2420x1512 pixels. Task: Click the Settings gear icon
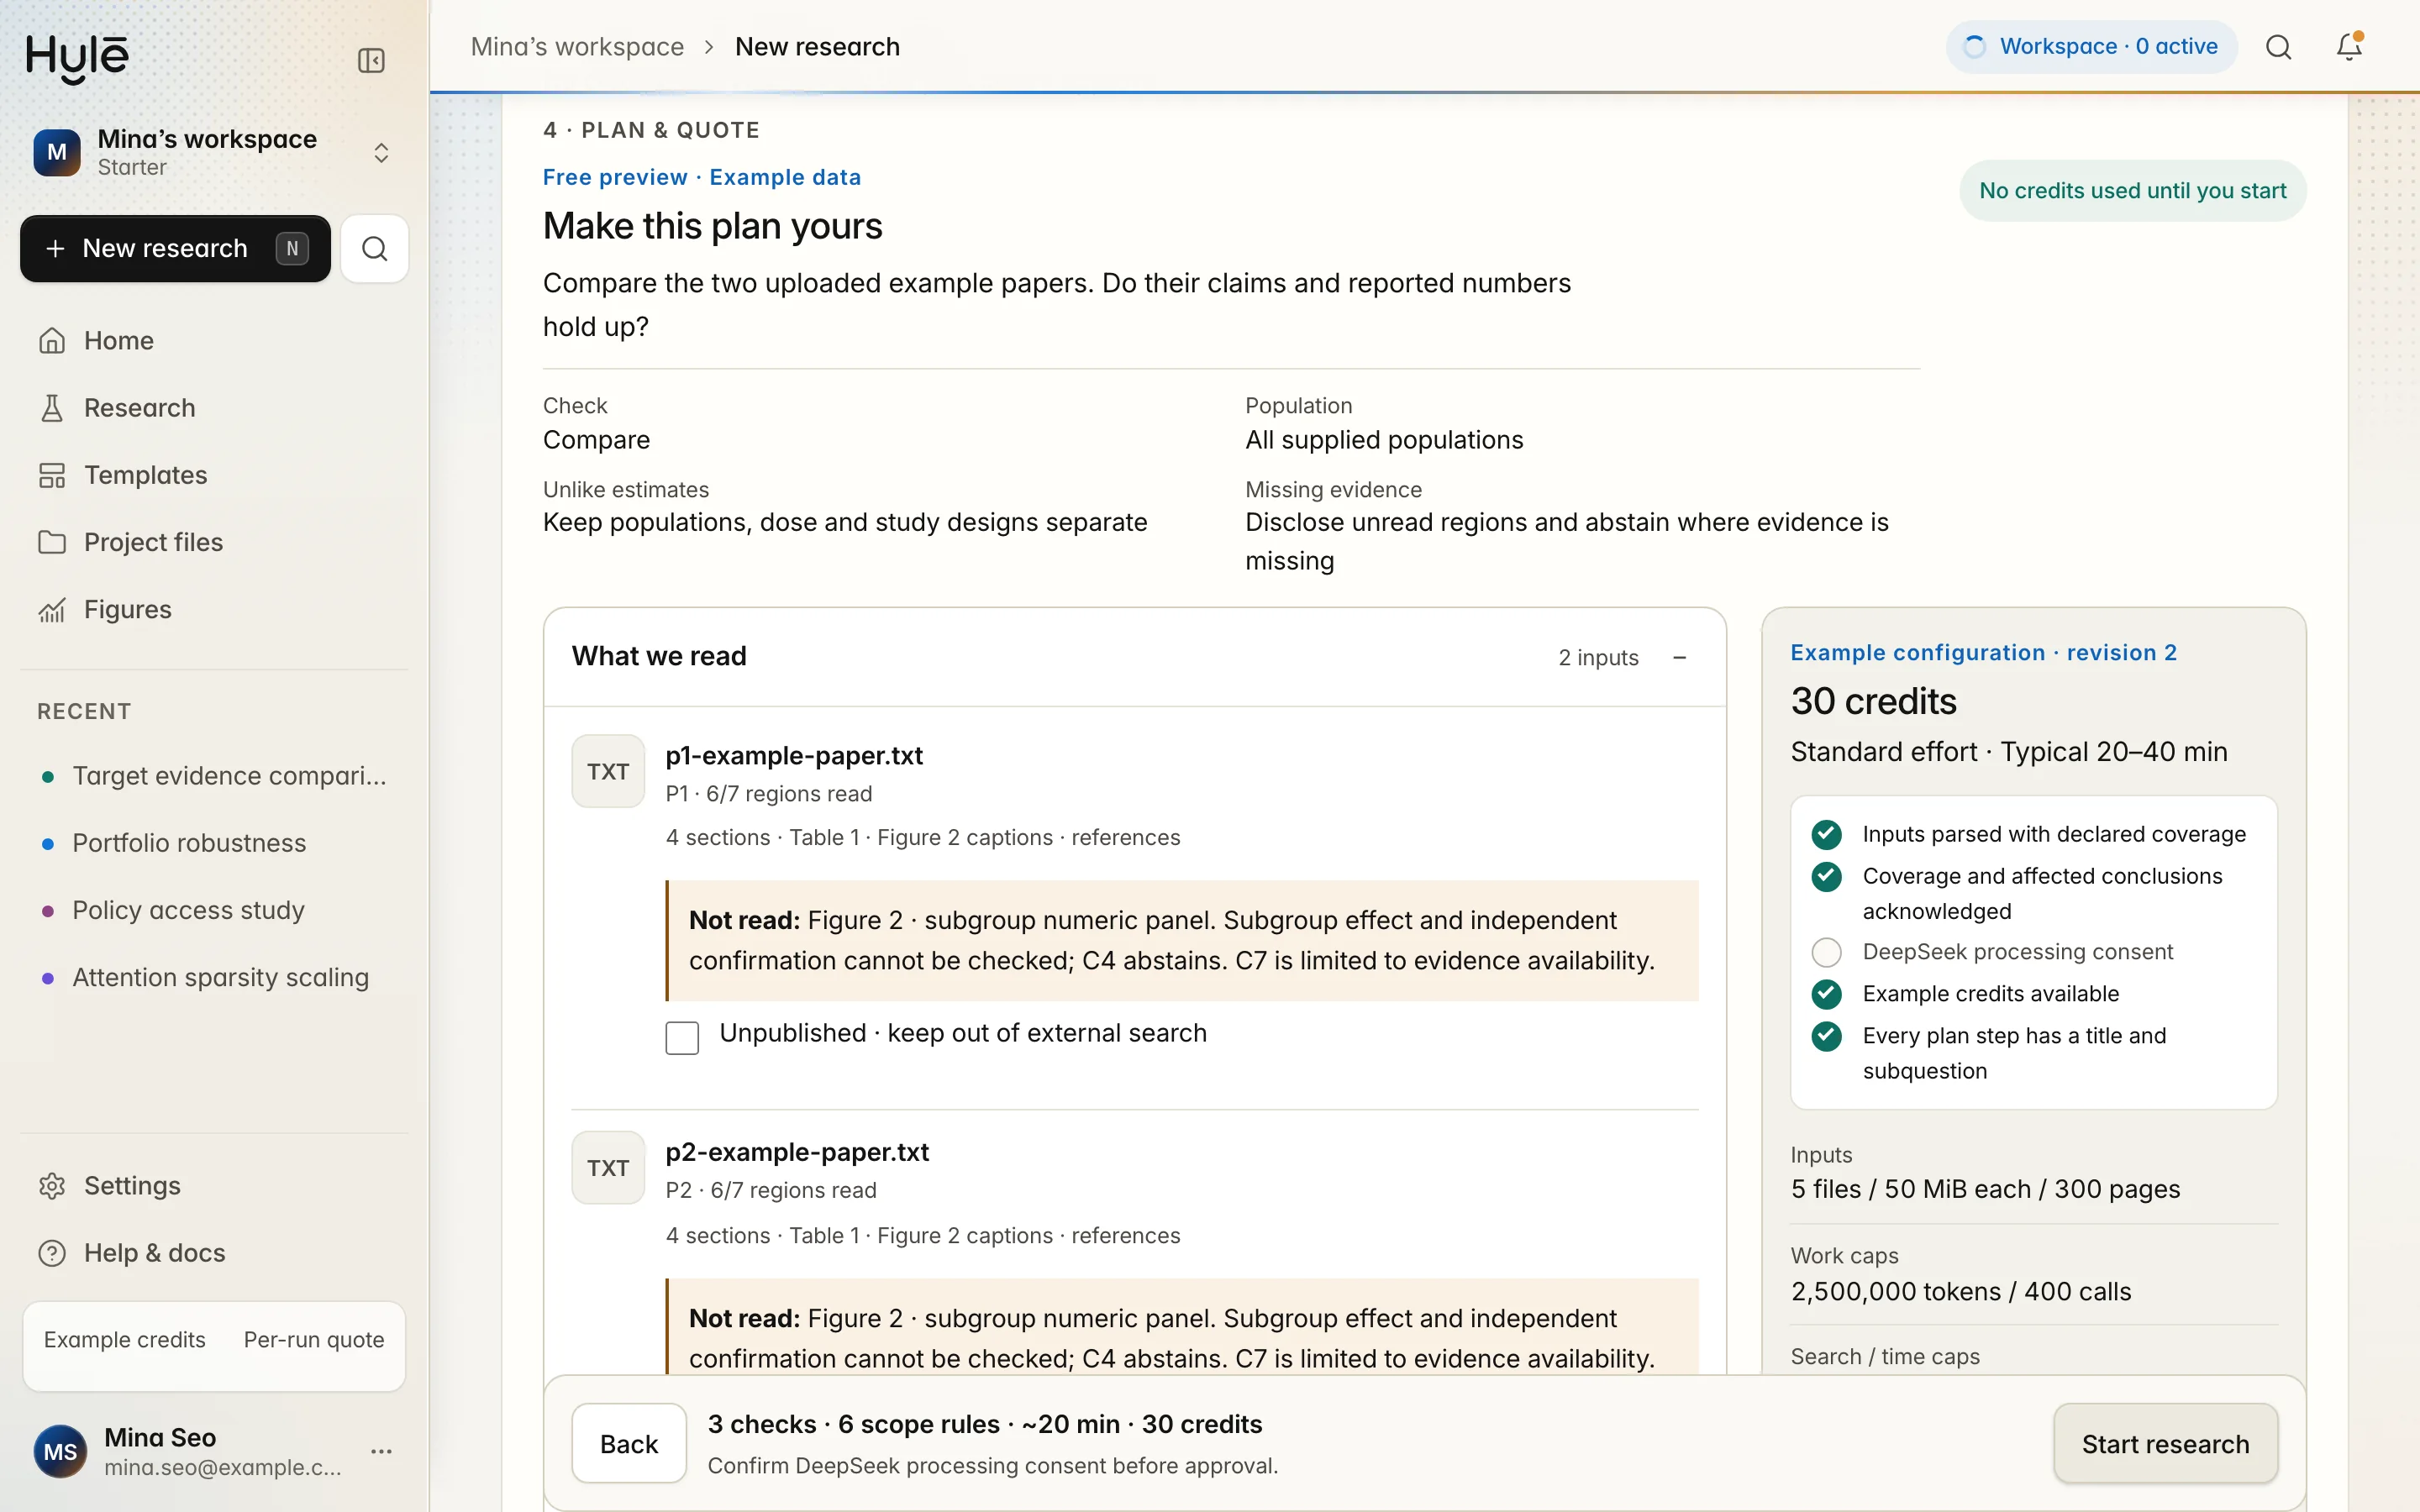[x=52, y=1186]
